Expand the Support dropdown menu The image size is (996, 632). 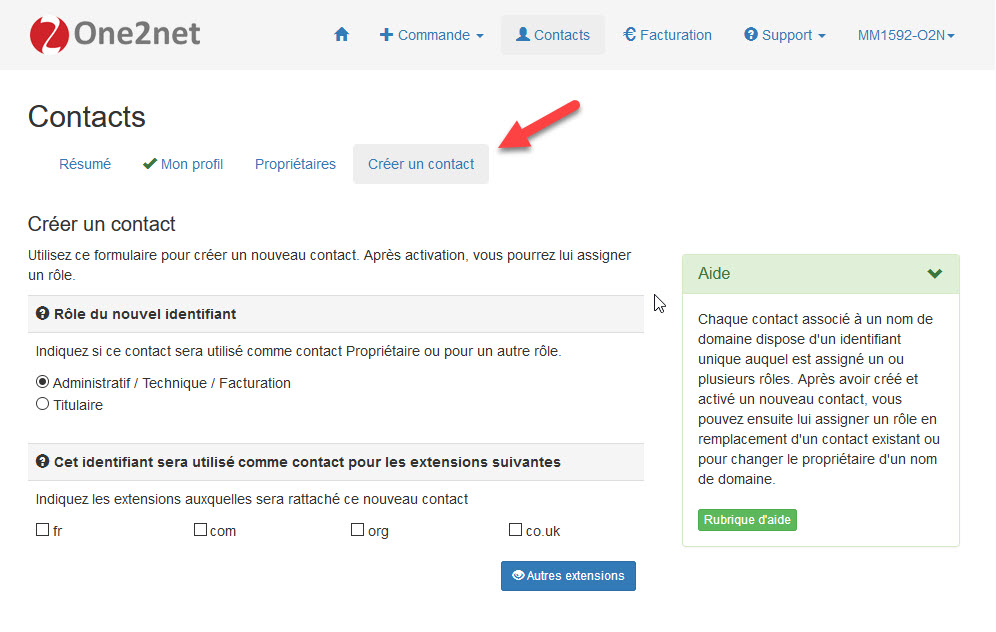[784, 35]
